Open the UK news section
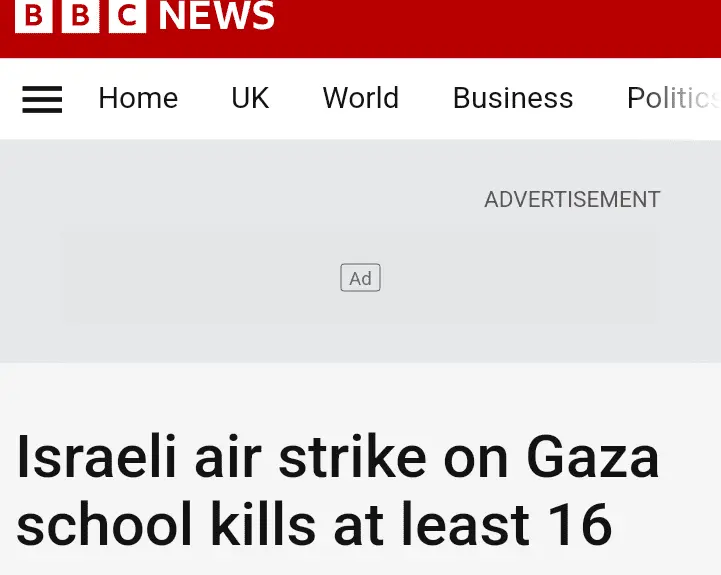Image resolution: width=721 pixels, height=575 pixels. point(250,98)
